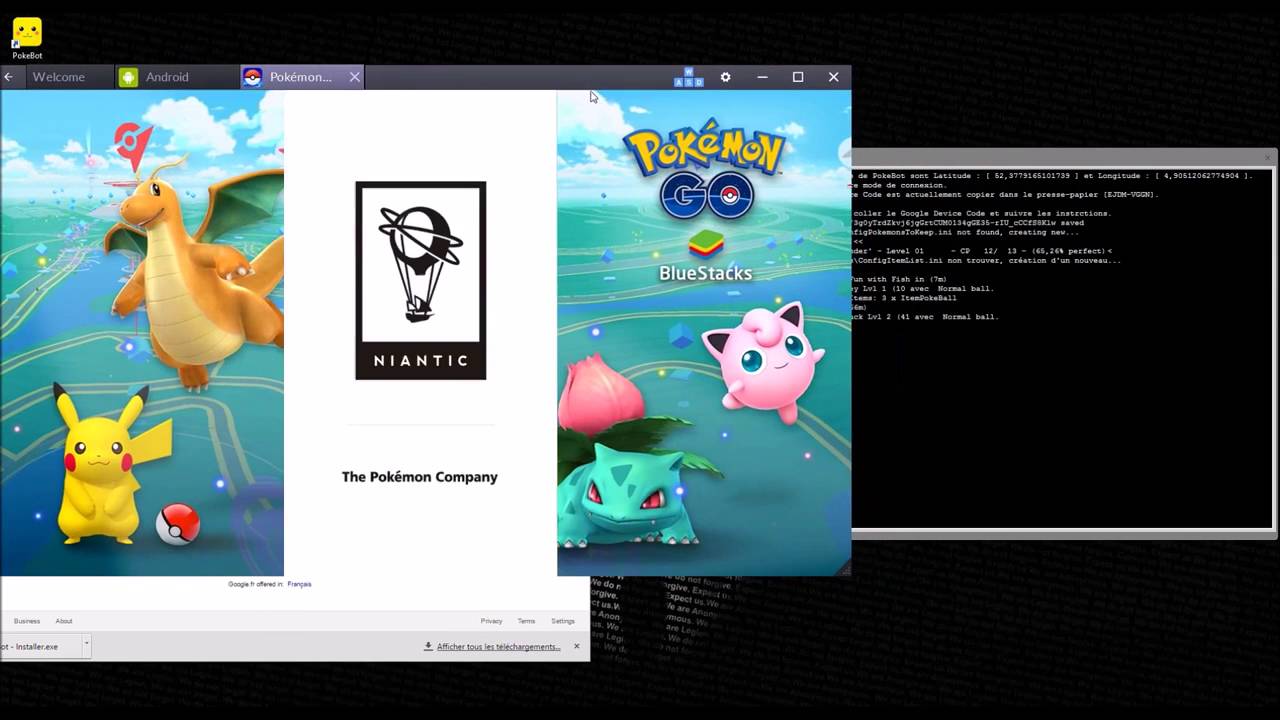Screen dimensions: 1280x720
Task: Dismiss the downloads bar with X
Action: point(576,646)
